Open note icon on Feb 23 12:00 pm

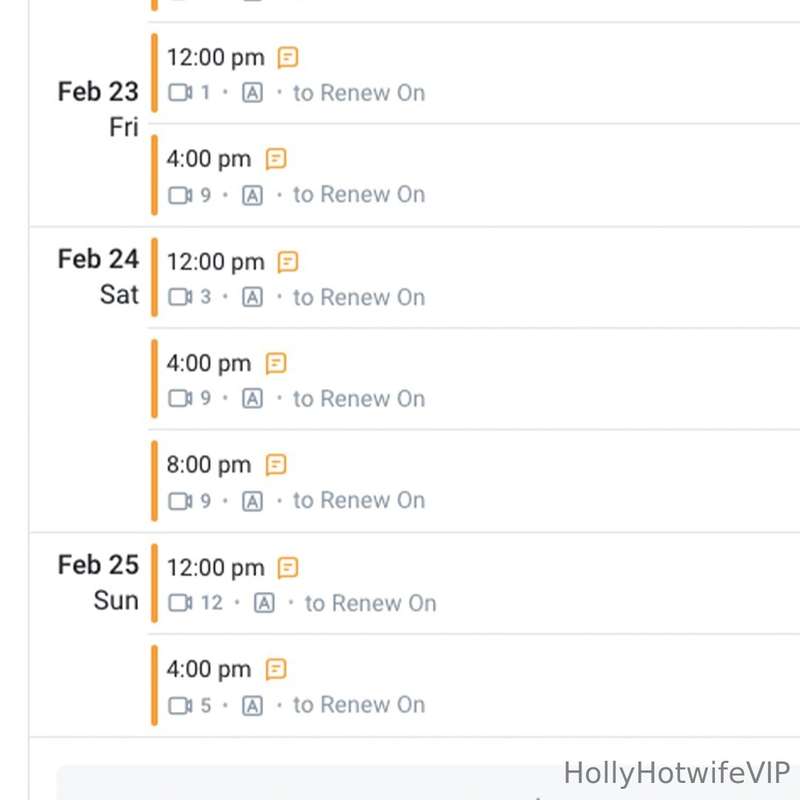click(288, 57)
